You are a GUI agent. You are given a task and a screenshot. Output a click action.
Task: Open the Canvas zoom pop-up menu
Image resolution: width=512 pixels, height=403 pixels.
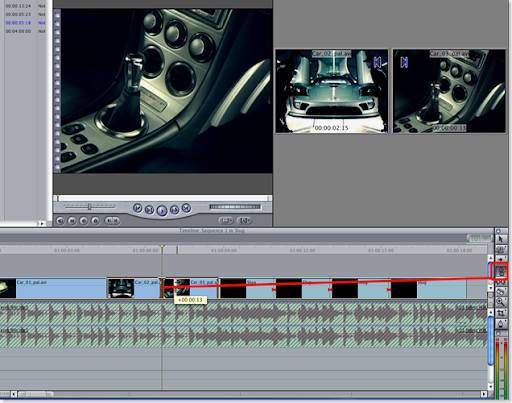click(x=226, y=220)
